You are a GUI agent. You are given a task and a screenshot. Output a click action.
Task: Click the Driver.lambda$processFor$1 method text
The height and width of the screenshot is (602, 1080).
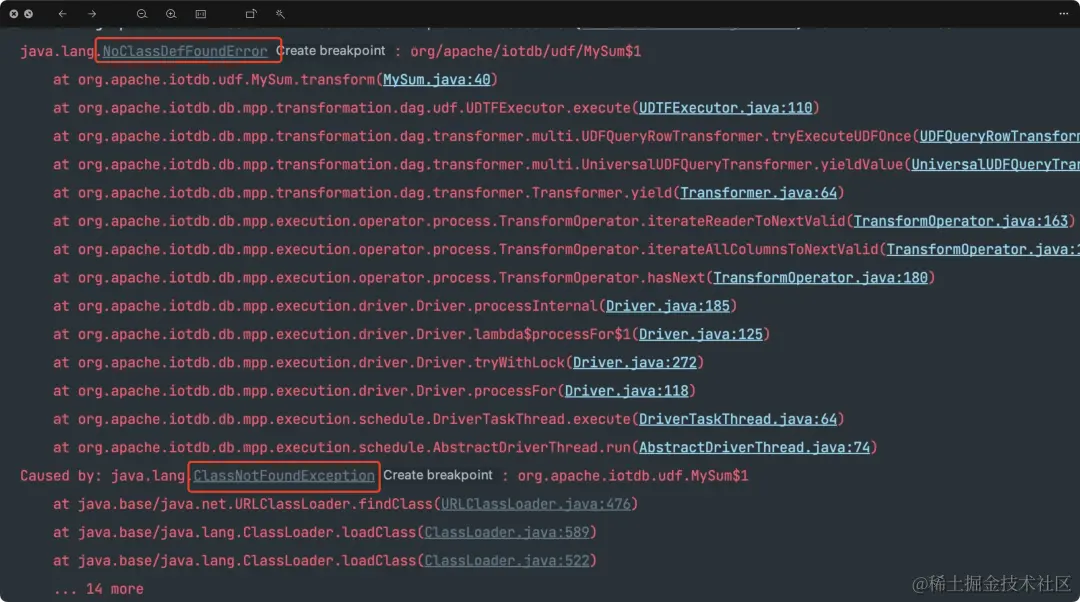tap(523, 334)
